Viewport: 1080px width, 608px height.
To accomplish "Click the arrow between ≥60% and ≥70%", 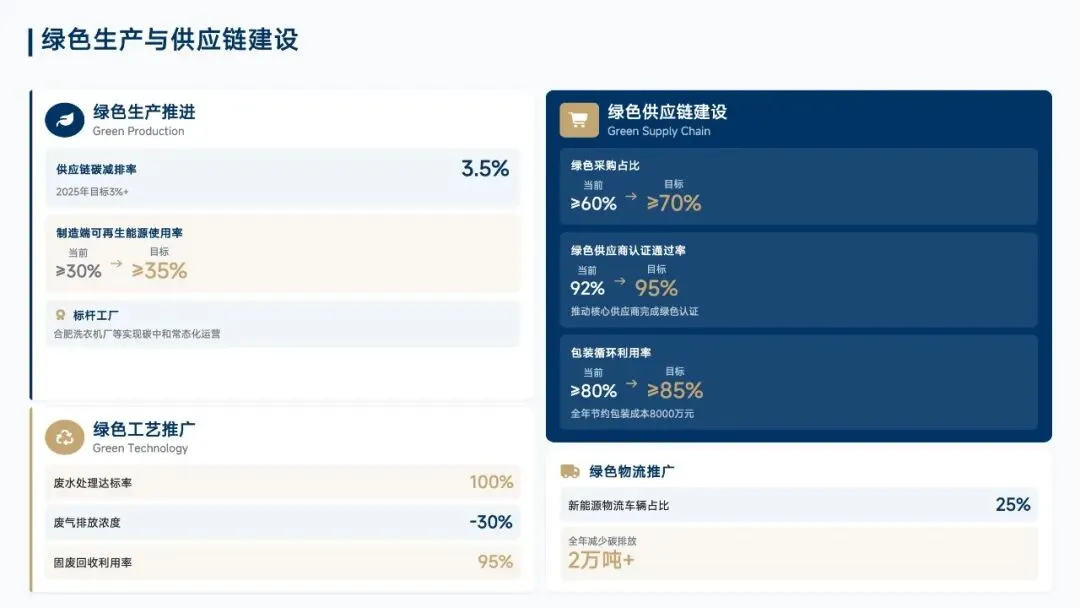I will (x=631, y=196).
